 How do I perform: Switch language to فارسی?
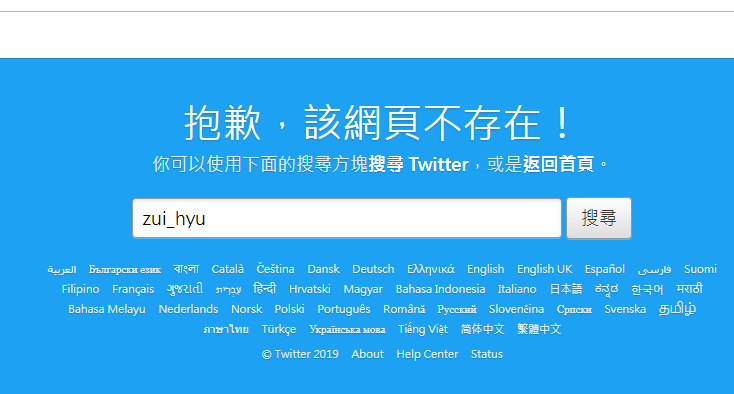pyautogui.click(x=654, y=270)
